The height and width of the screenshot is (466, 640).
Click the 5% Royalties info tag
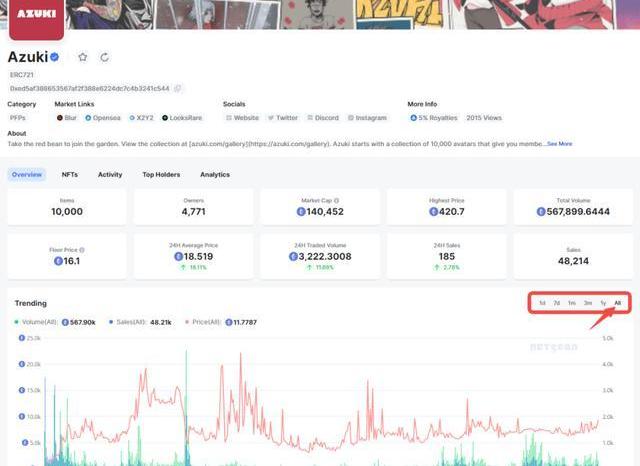click(x=433, y=118)
